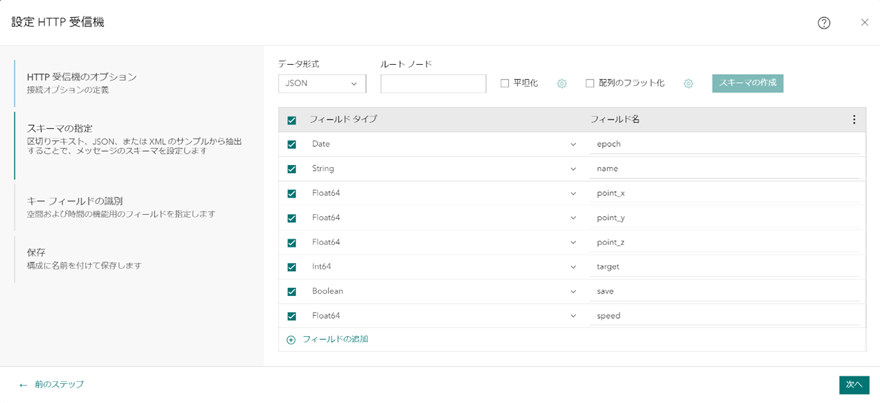Open settings gear next to 平坦化
The image size is (880, 403).
click(x=562, y=84)
